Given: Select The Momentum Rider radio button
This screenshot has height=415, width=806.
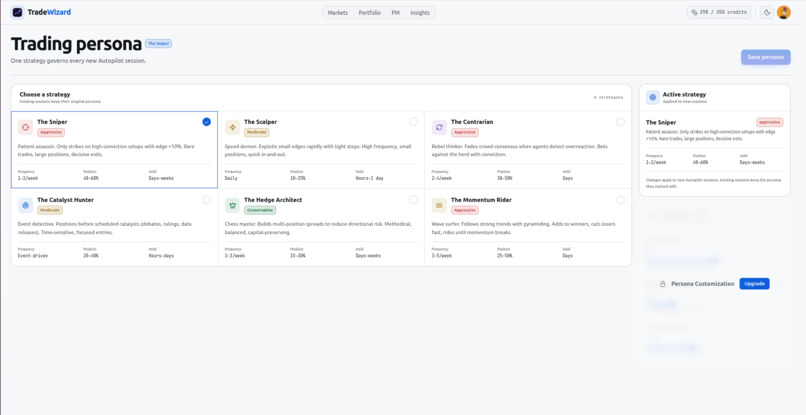Looking at the screenshot, I should click(620, 200).
